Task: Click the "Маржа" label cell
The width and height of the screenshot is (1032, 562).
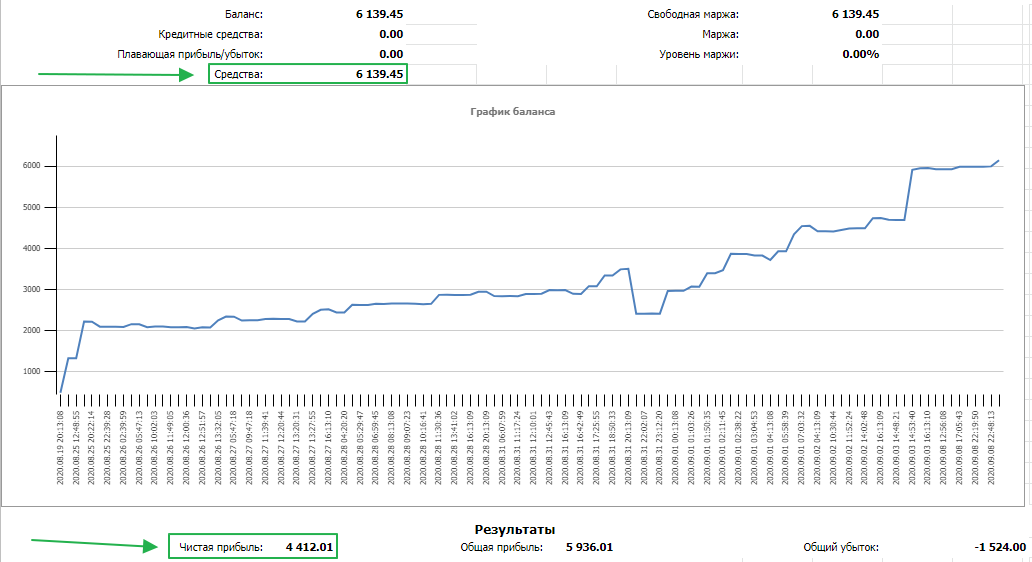Action: point(720,34)
